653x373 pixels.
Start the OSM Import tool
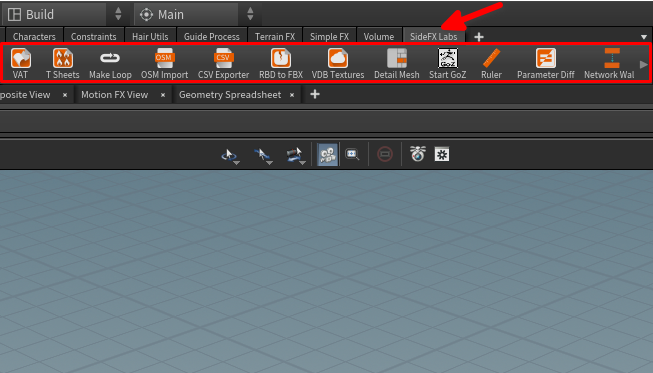pos(164,63)
